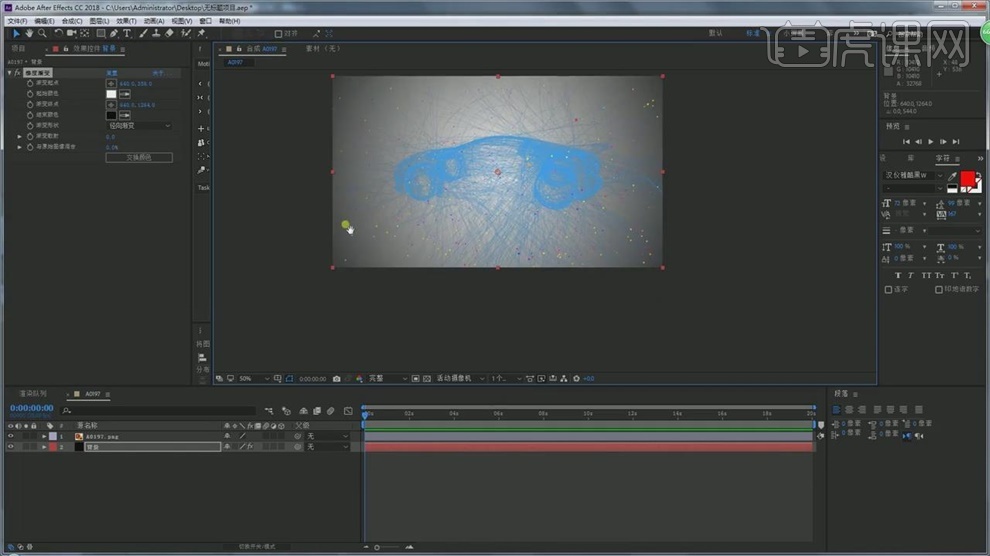Toggle the fx effect enable switch
Screen dimensions: 990x556
click(17, 73)
